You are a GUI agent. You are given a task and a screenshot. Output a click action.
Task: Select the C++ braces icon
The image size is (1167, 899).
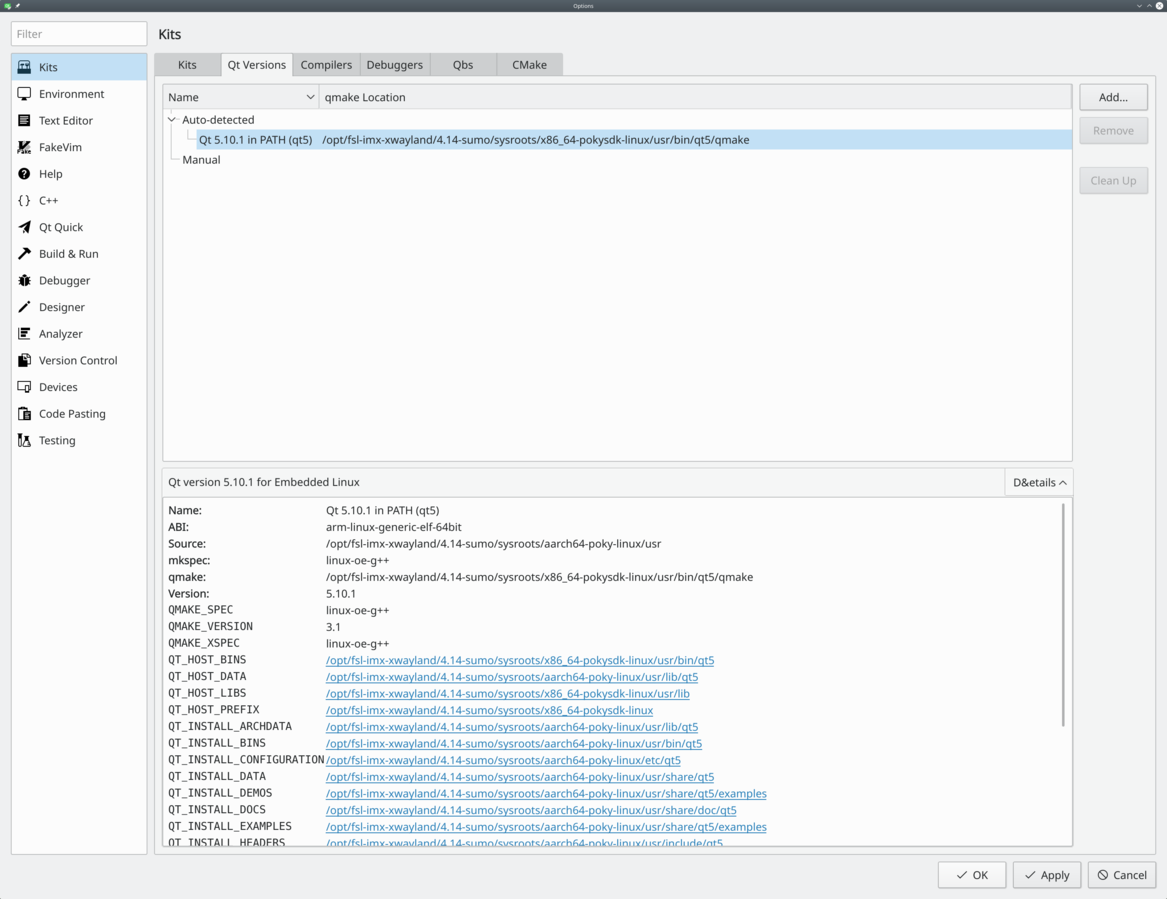pos(25,200)
